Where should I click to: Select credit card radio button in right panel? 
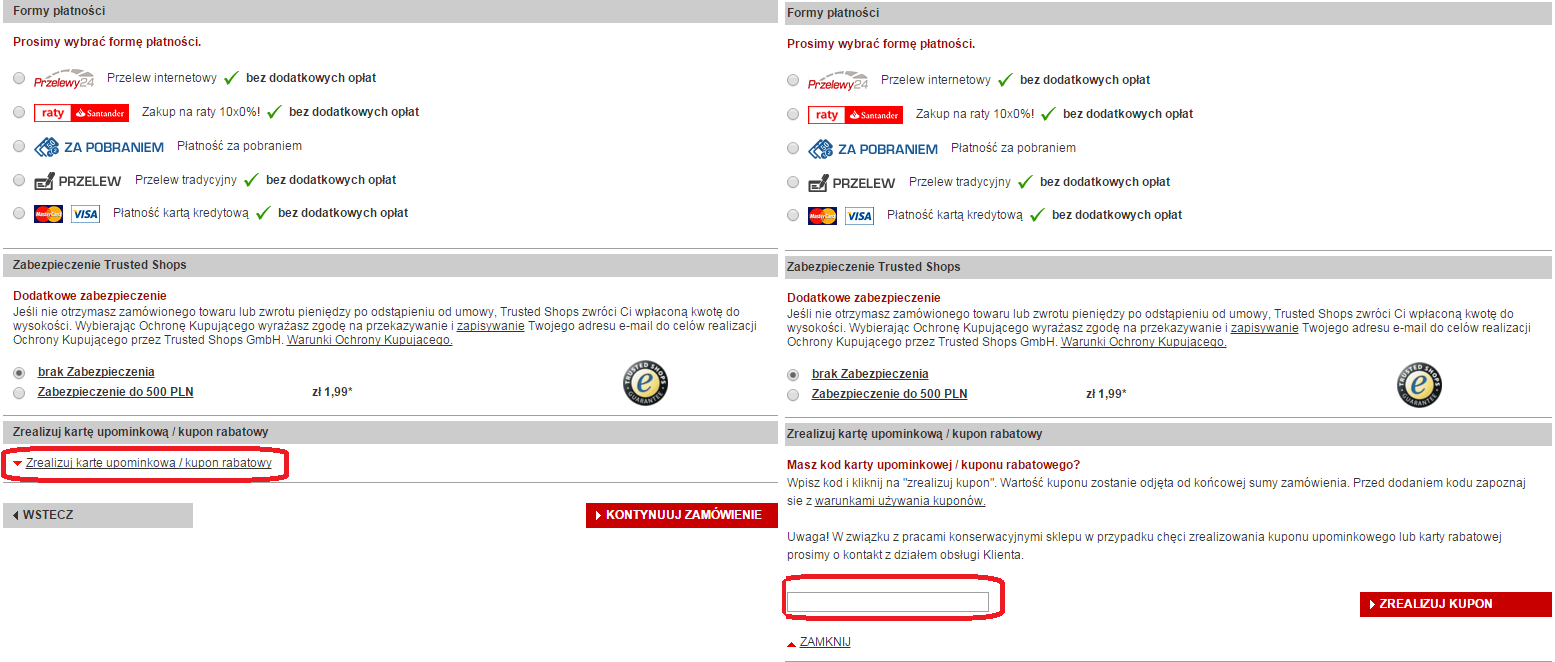pyautogui.click(x=793, y=215)
